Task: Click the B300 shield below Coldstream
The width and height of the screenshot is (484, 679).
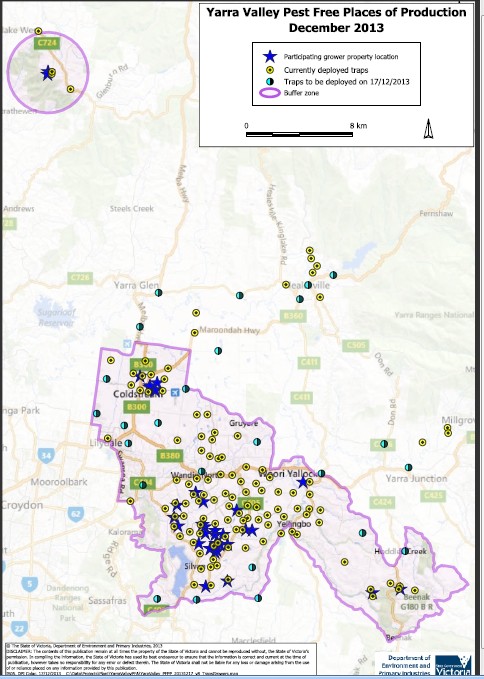Action: (137, 407)
